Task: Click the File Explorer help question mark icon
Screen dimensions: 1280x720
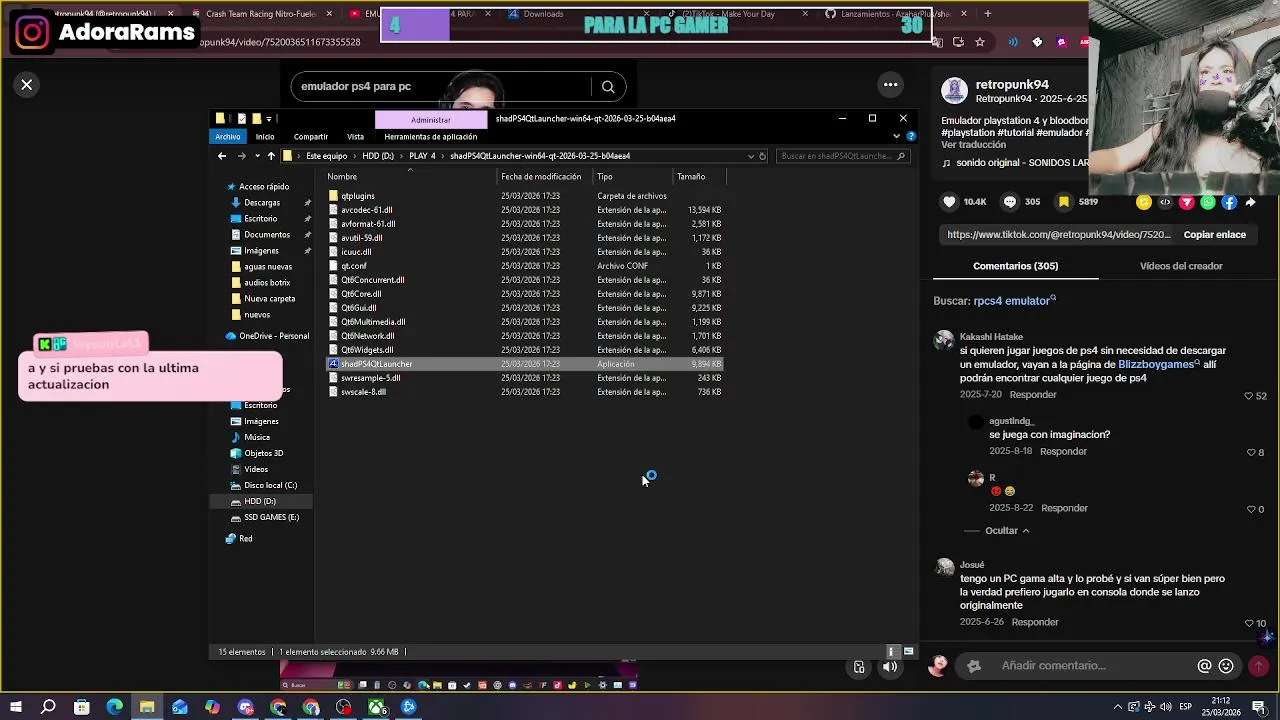Action: pyautogui.click(x=909, y=136)
